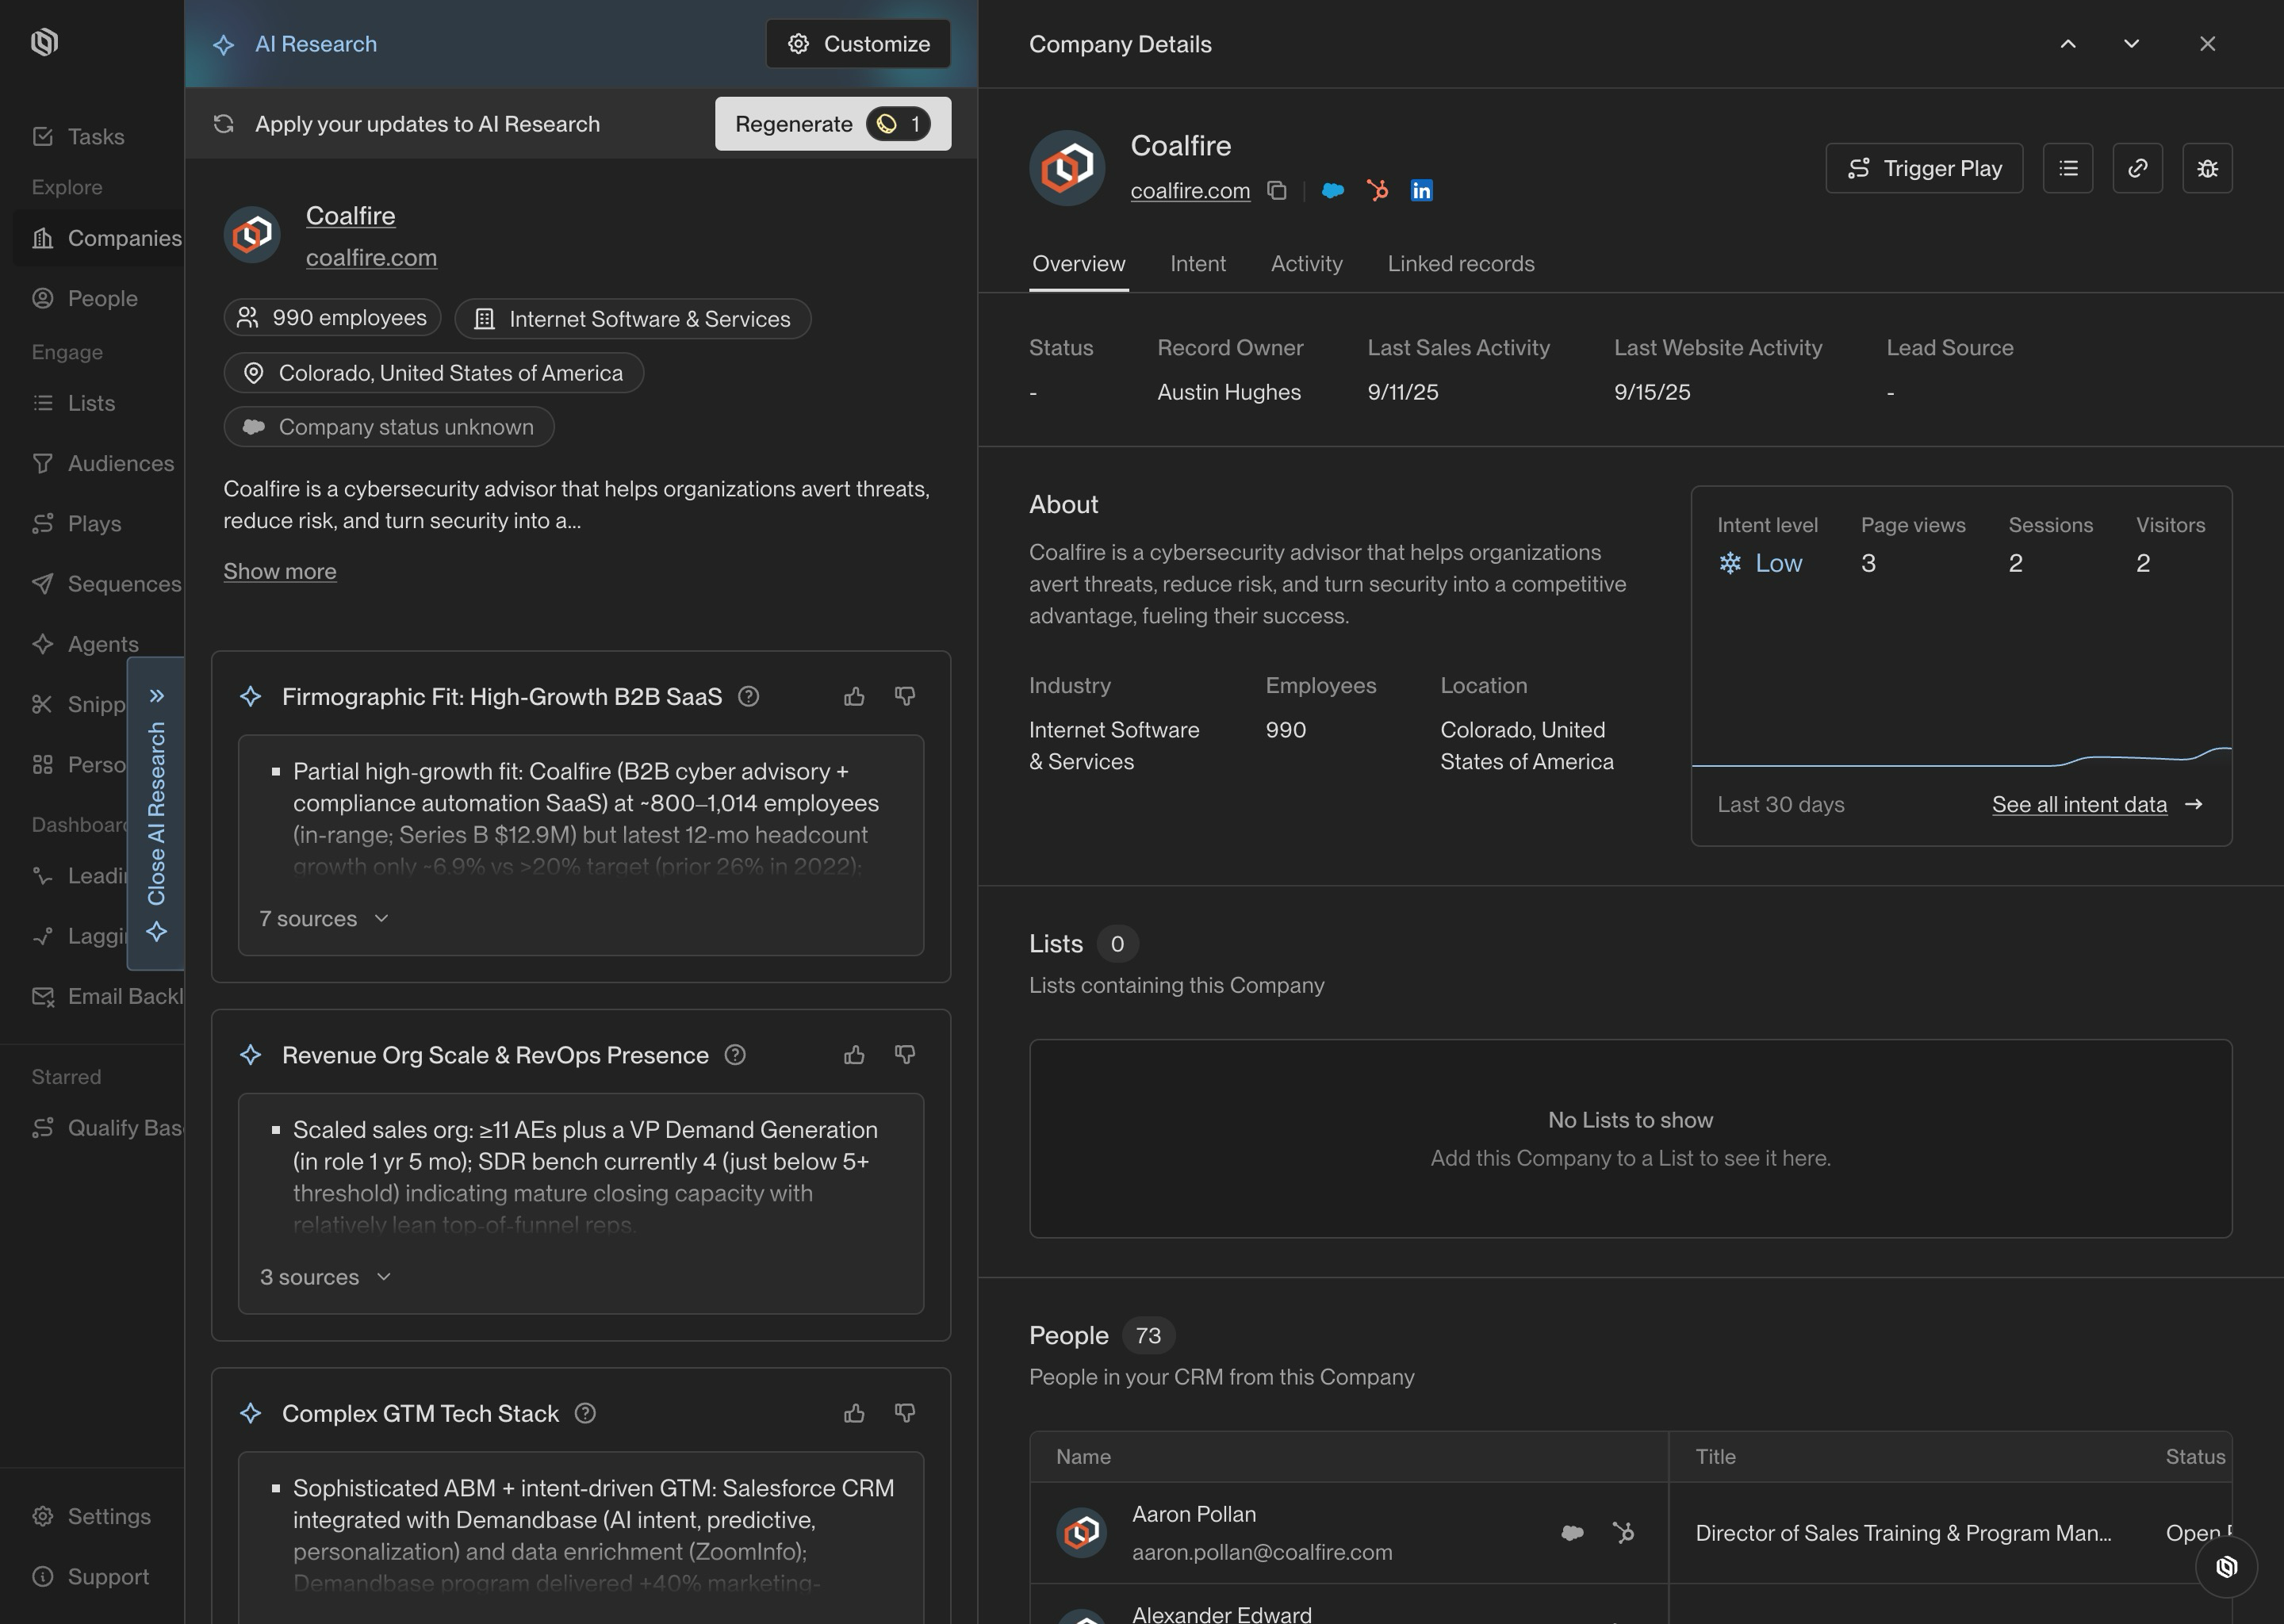
Task: Thumbs up Complex GTM Tech Stack card
Action: (854, 1412)
